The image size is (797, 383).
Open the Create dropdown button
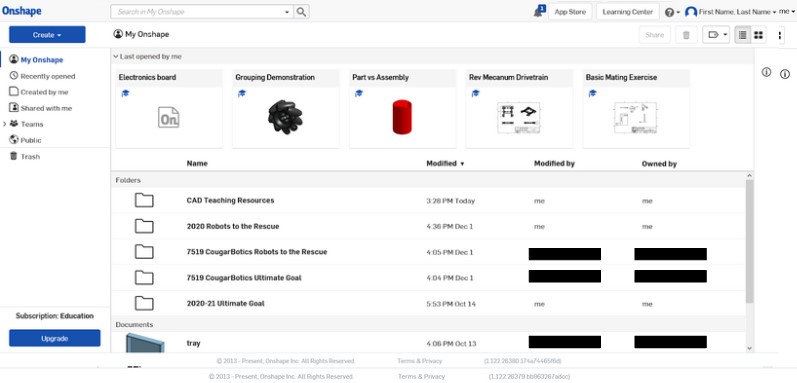coord(47,35)
